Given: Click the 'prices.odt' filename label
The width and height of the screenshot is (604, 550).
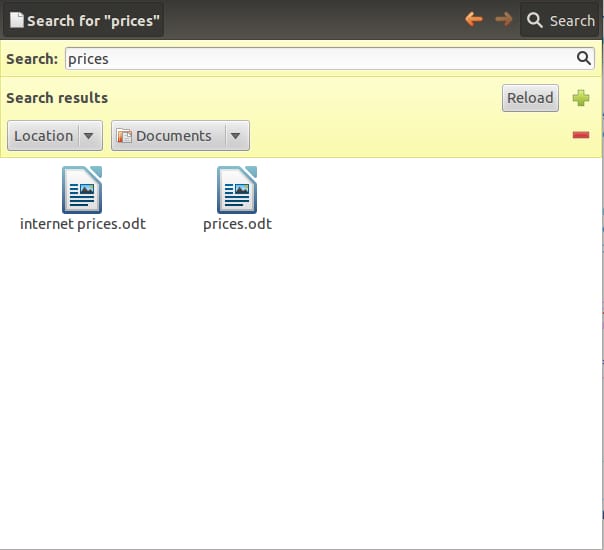Looking at the screenshot, I should [237, 224].
